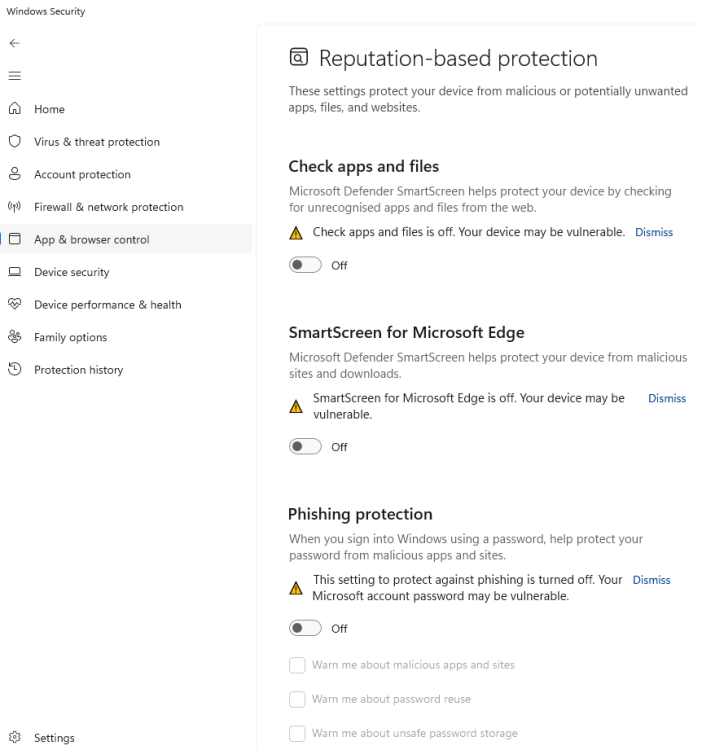The image size is (702, 750).
Task: Click the Family options people icon
Action: point(14,337)
